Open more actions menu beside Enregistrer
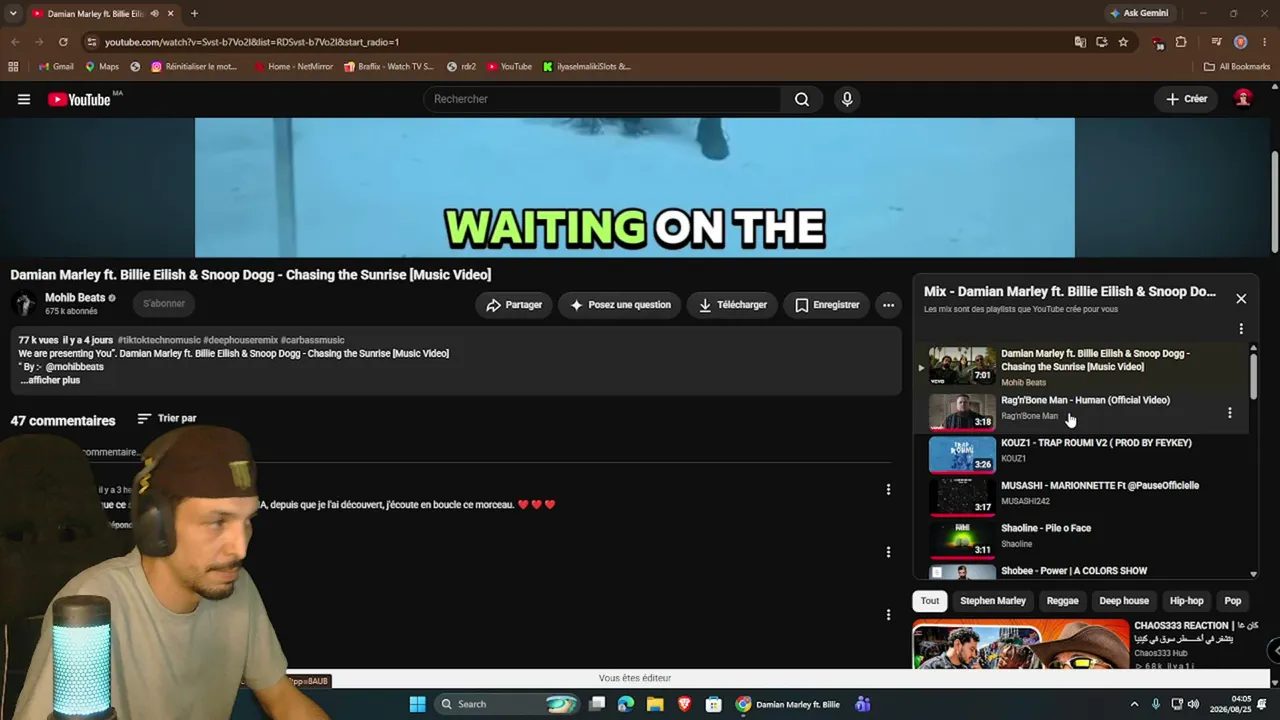This screenshot has height=720, width=1280. coord(888,305)
